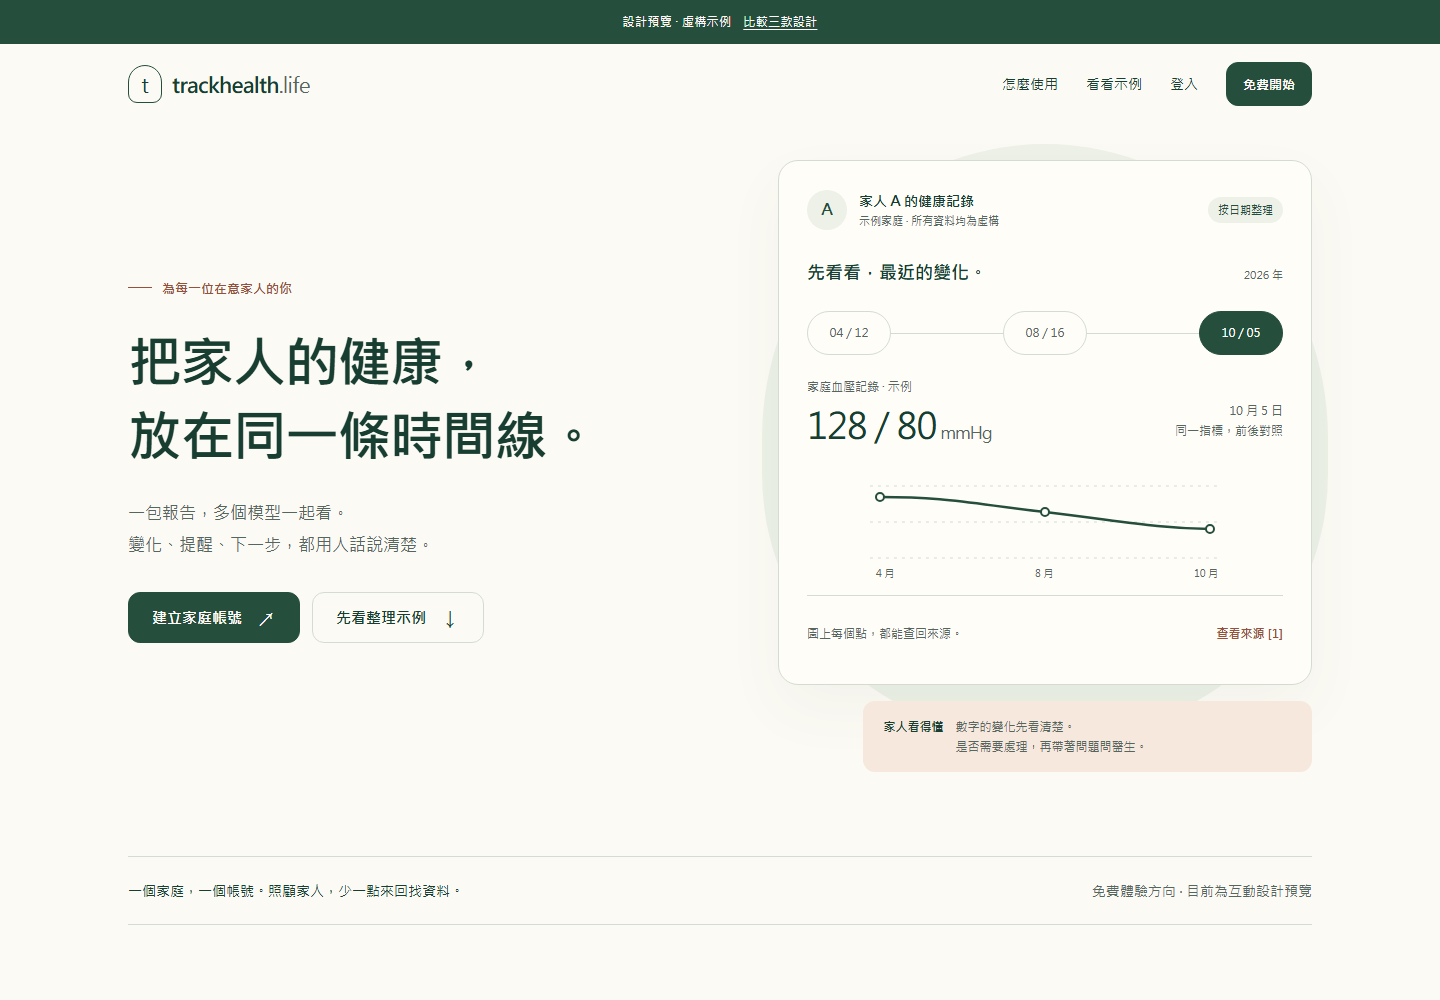Click the text 同一指標，前後對照
1440x1000 pixels.
[1229, 431]
